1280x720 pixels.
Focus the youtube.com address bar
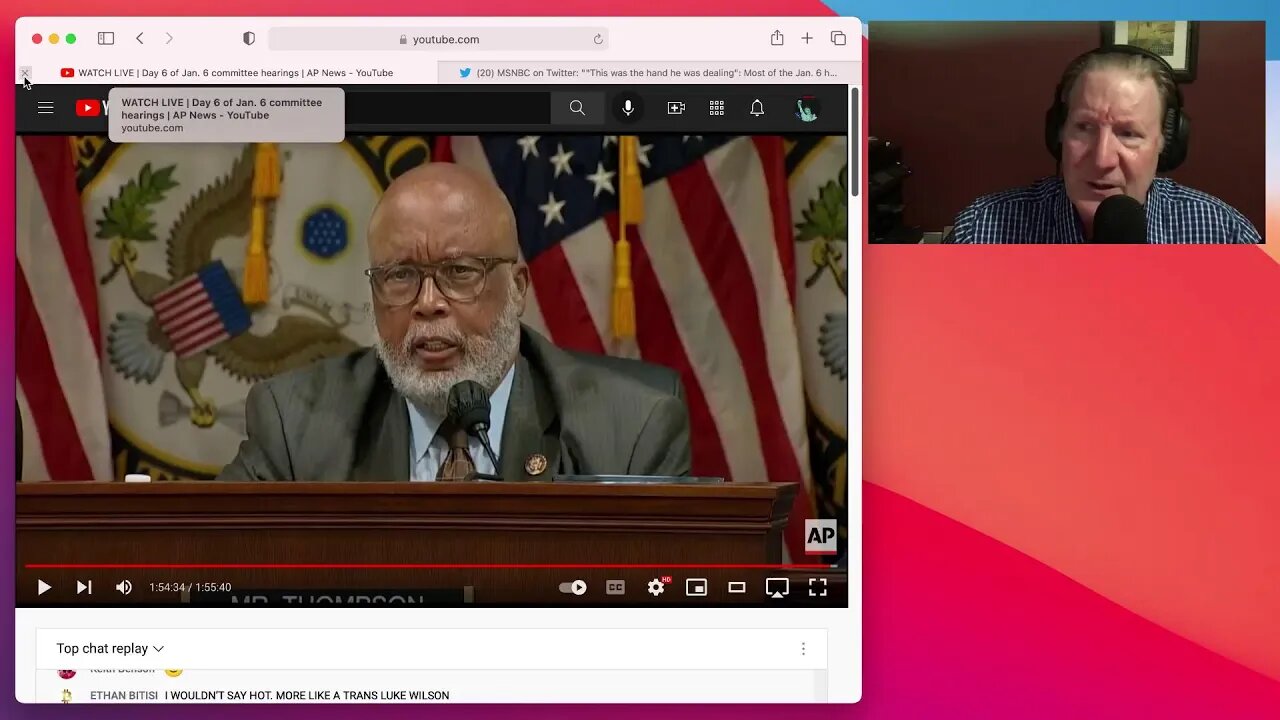point(438,39)
